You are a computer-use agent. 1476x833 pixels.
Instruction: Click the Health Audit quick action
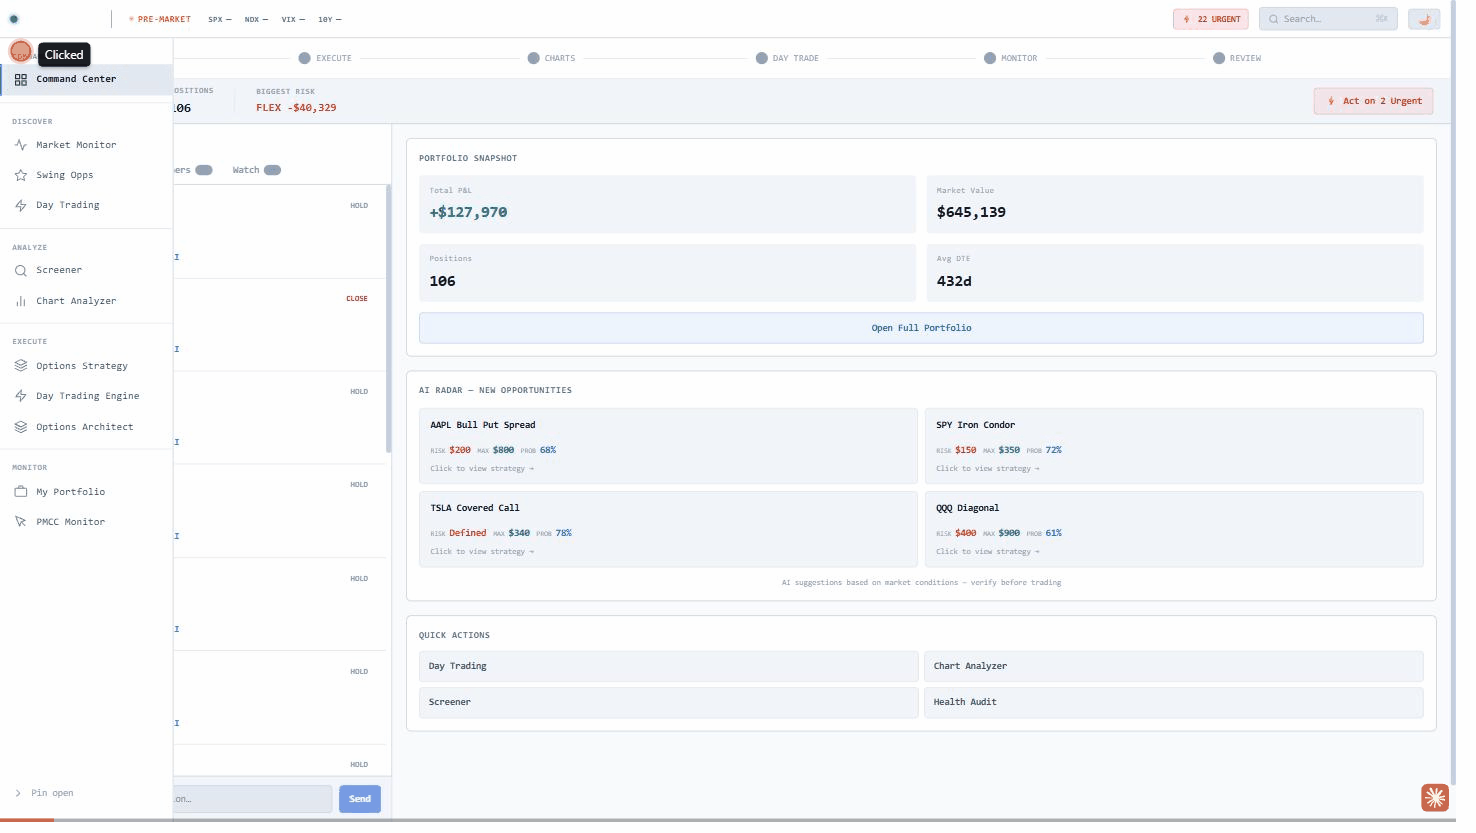click(1173, 702)
